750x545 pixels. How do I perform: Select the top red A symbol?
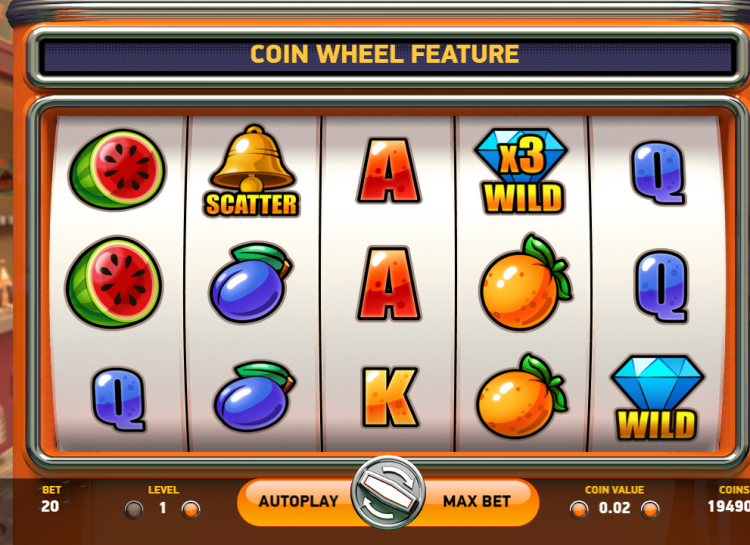point(388,170)
